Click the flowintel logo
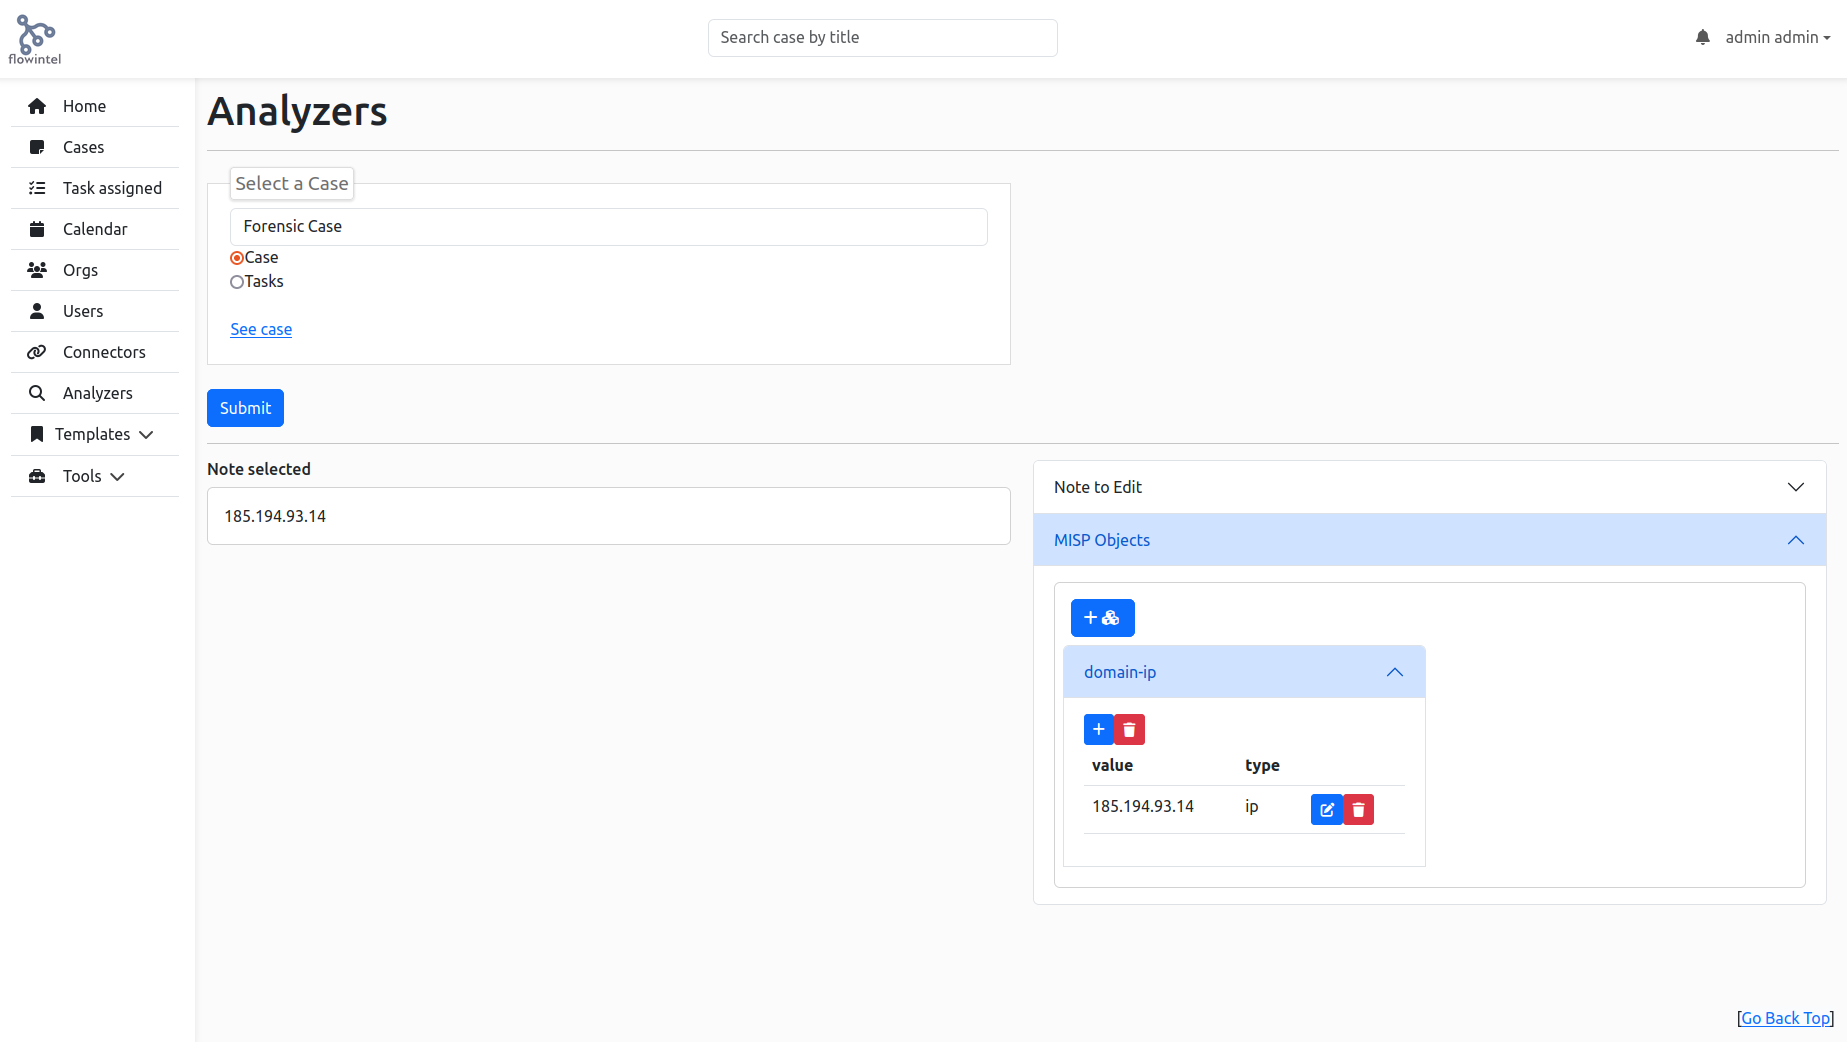The image size is (1847, 1042). (35, 40)
